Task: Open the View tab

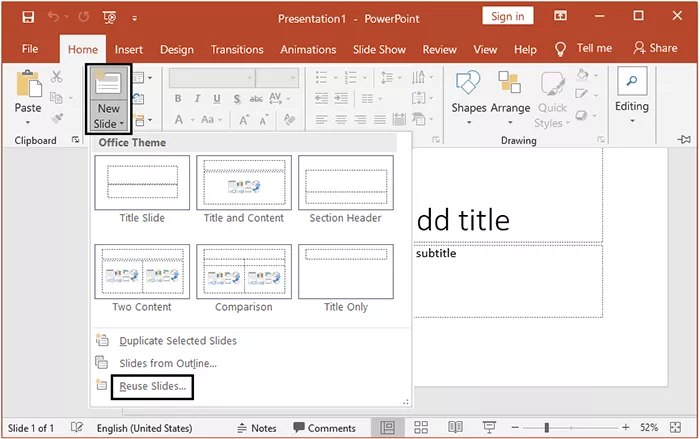Action: pyautogui.click(x=485, y=49)
